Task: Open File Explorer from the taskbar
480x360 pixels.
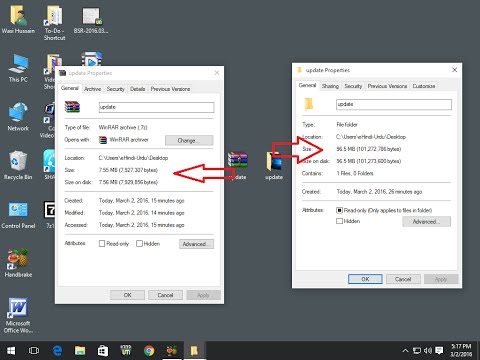Action: point(80,351)
